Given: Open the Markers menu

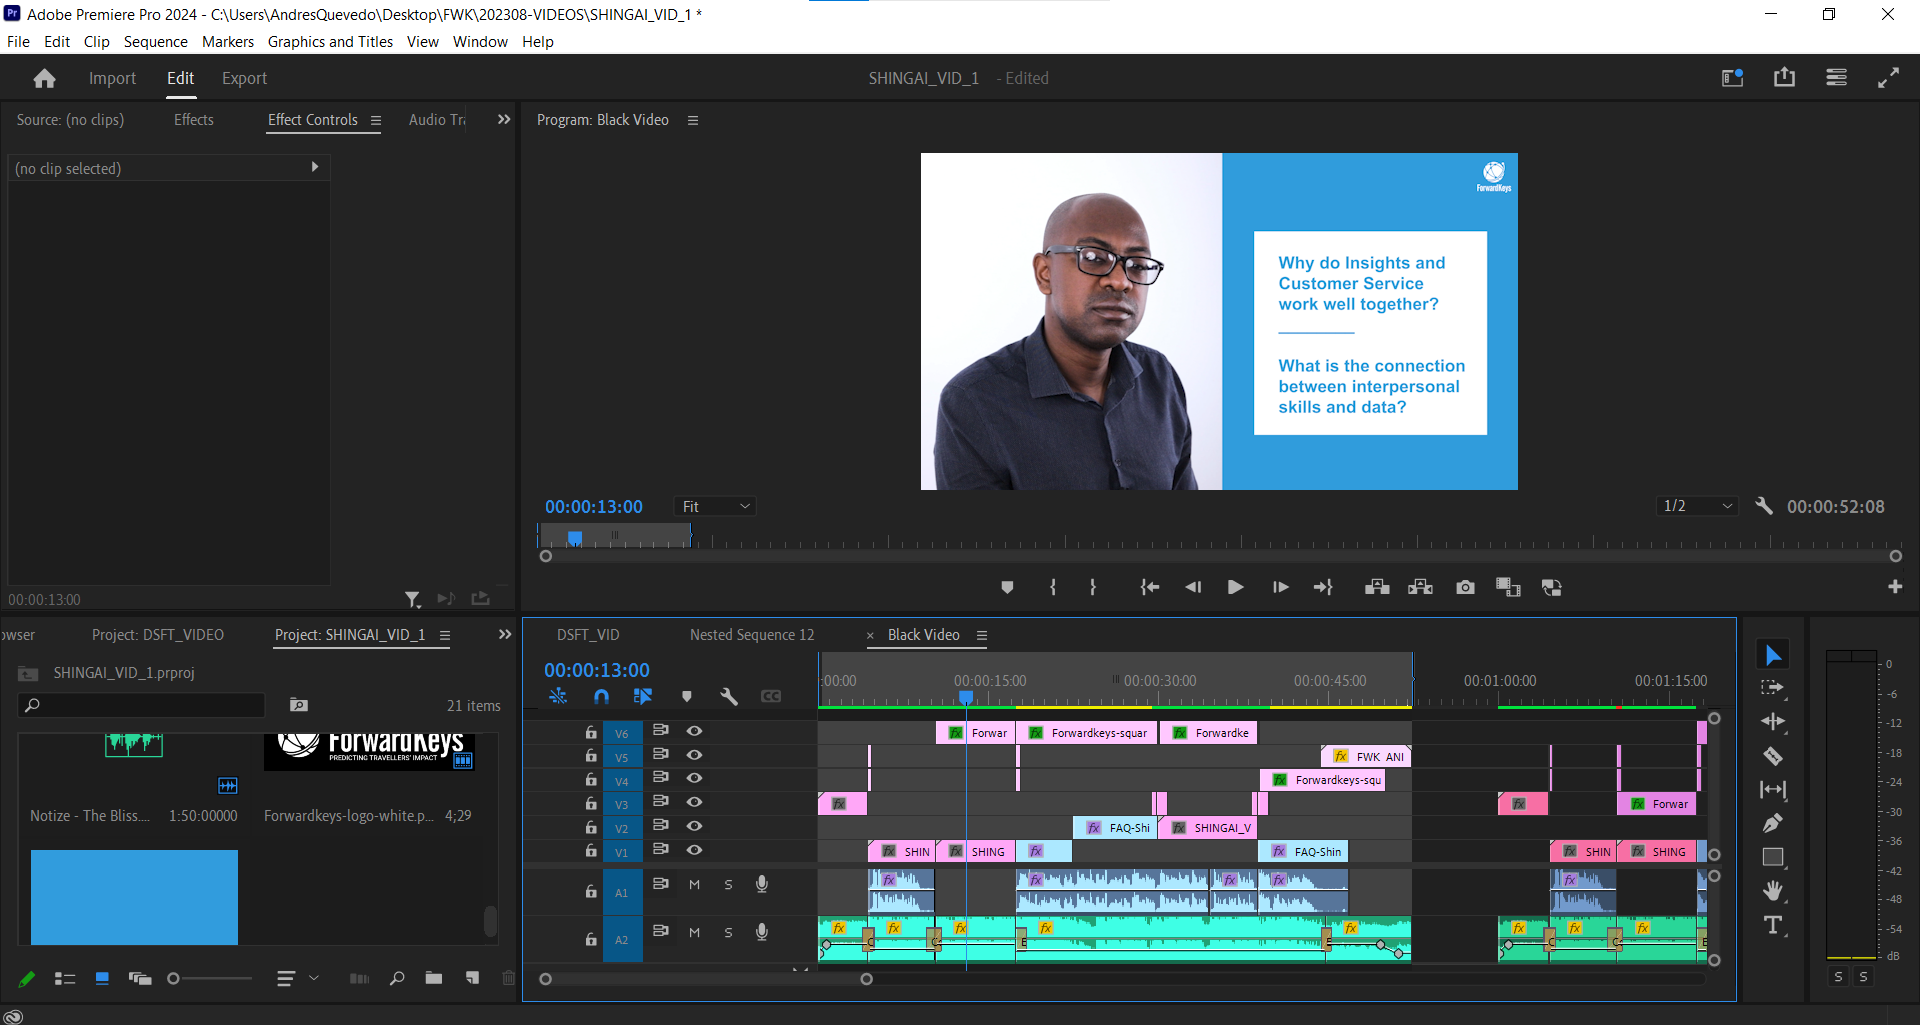Looking at the screenshot, I should tap(228, 41).
